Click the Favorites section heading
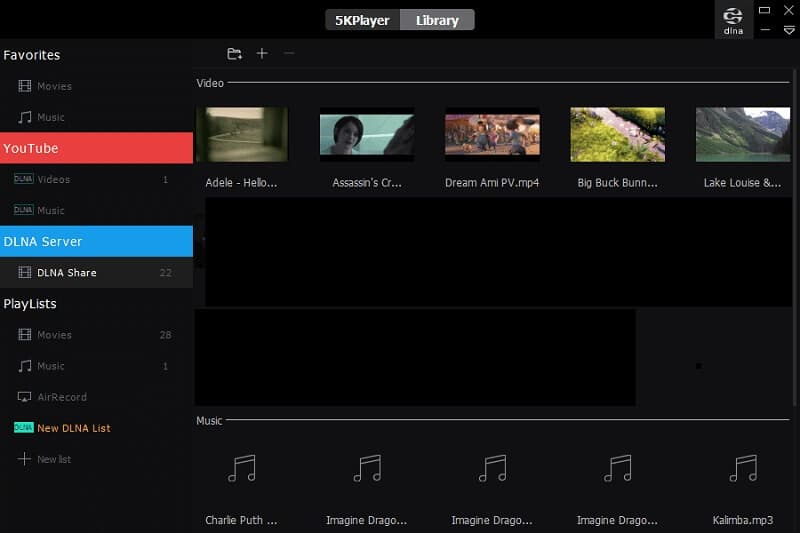 point(32,55)
